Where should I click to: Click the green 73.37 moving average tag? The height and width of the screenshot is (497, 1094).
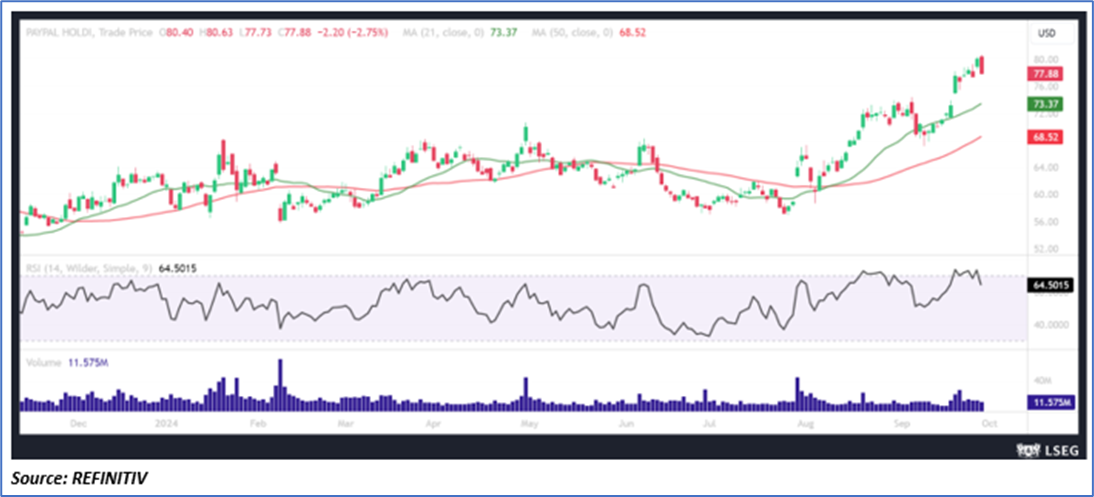[1046, 104]
